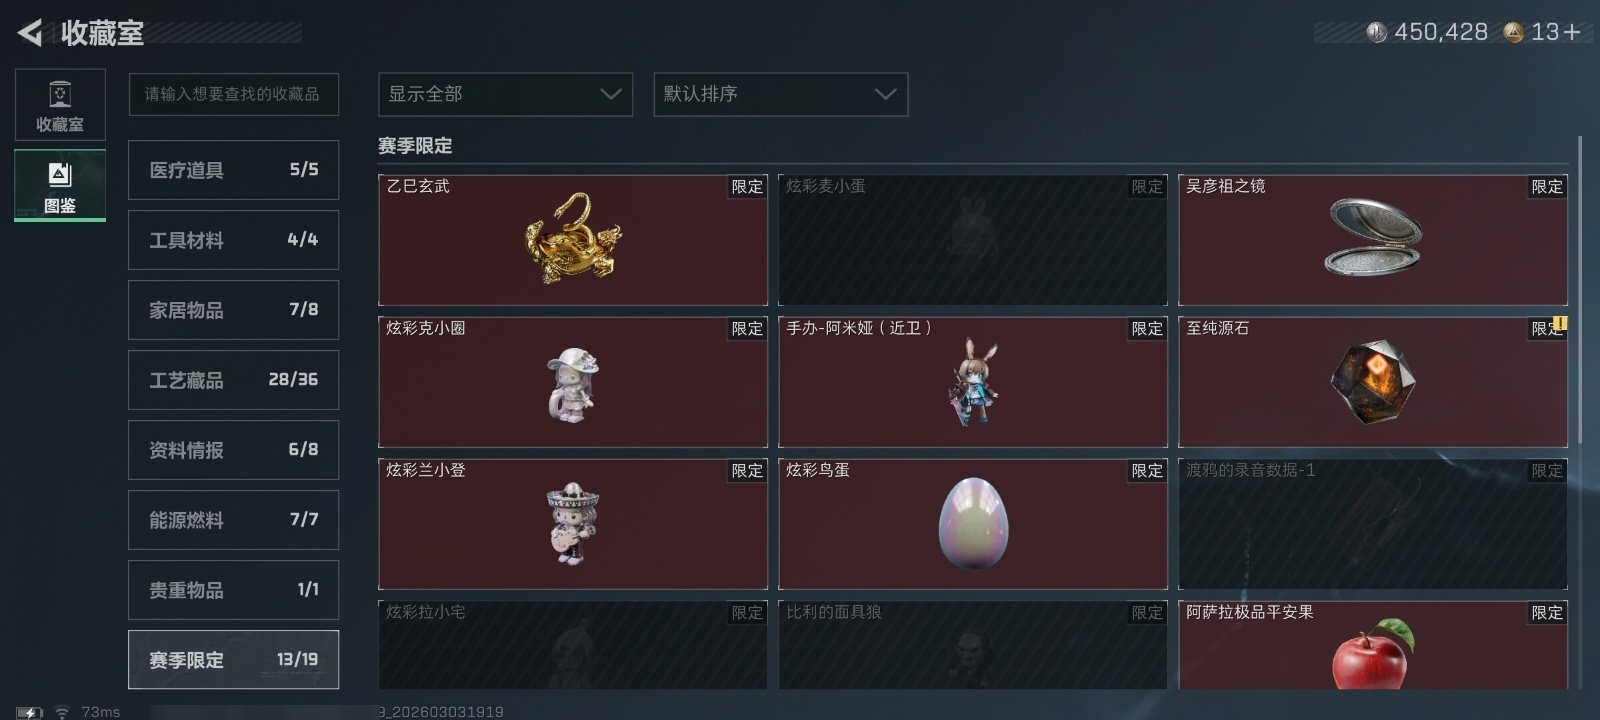1600x720 pixels.
Task: Open the 显示全部 filter dropdown
Action: point(505,94)
